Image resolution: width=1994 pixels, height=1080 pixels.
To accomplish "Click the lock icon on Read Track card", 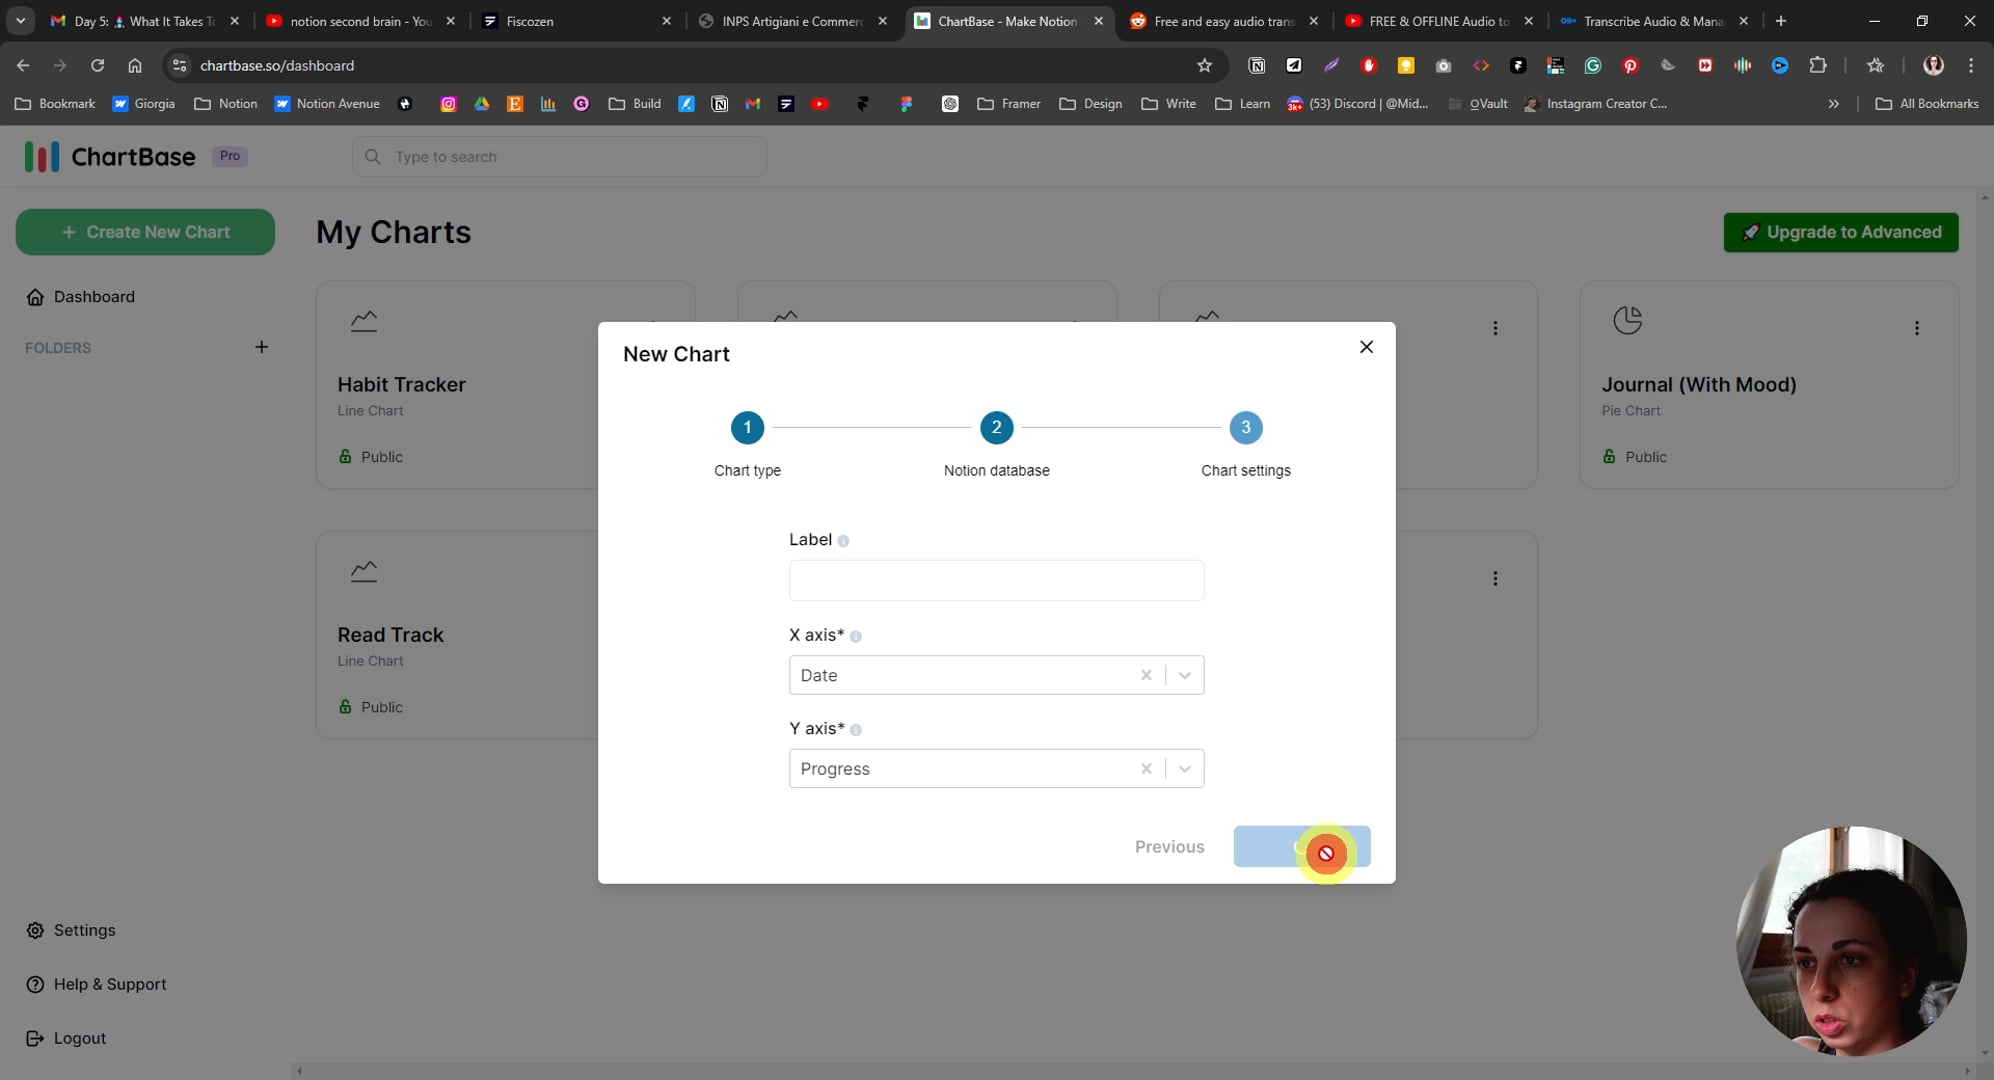I will [344, 707].
